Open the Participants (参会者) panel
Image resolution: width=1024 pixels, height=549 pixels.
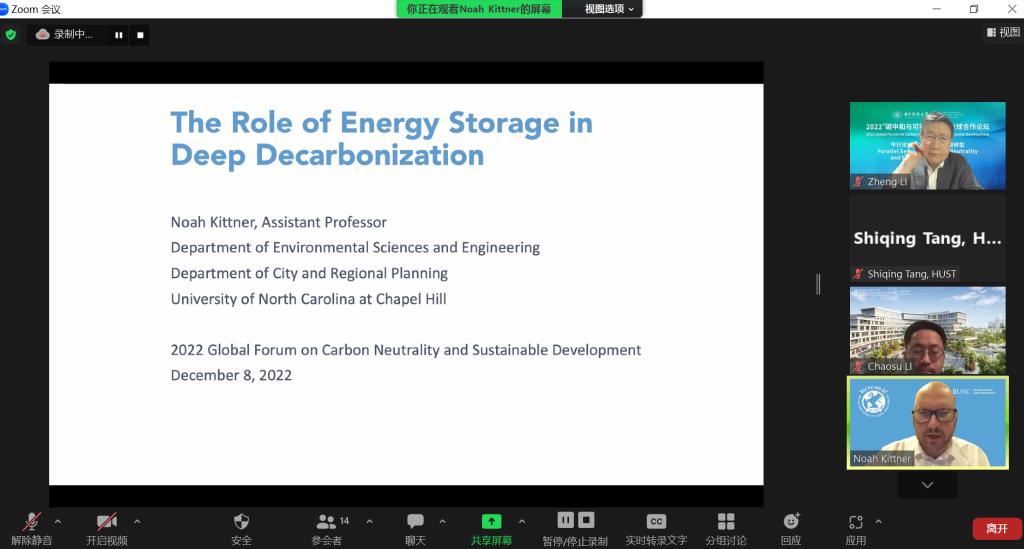click(327, 523)
